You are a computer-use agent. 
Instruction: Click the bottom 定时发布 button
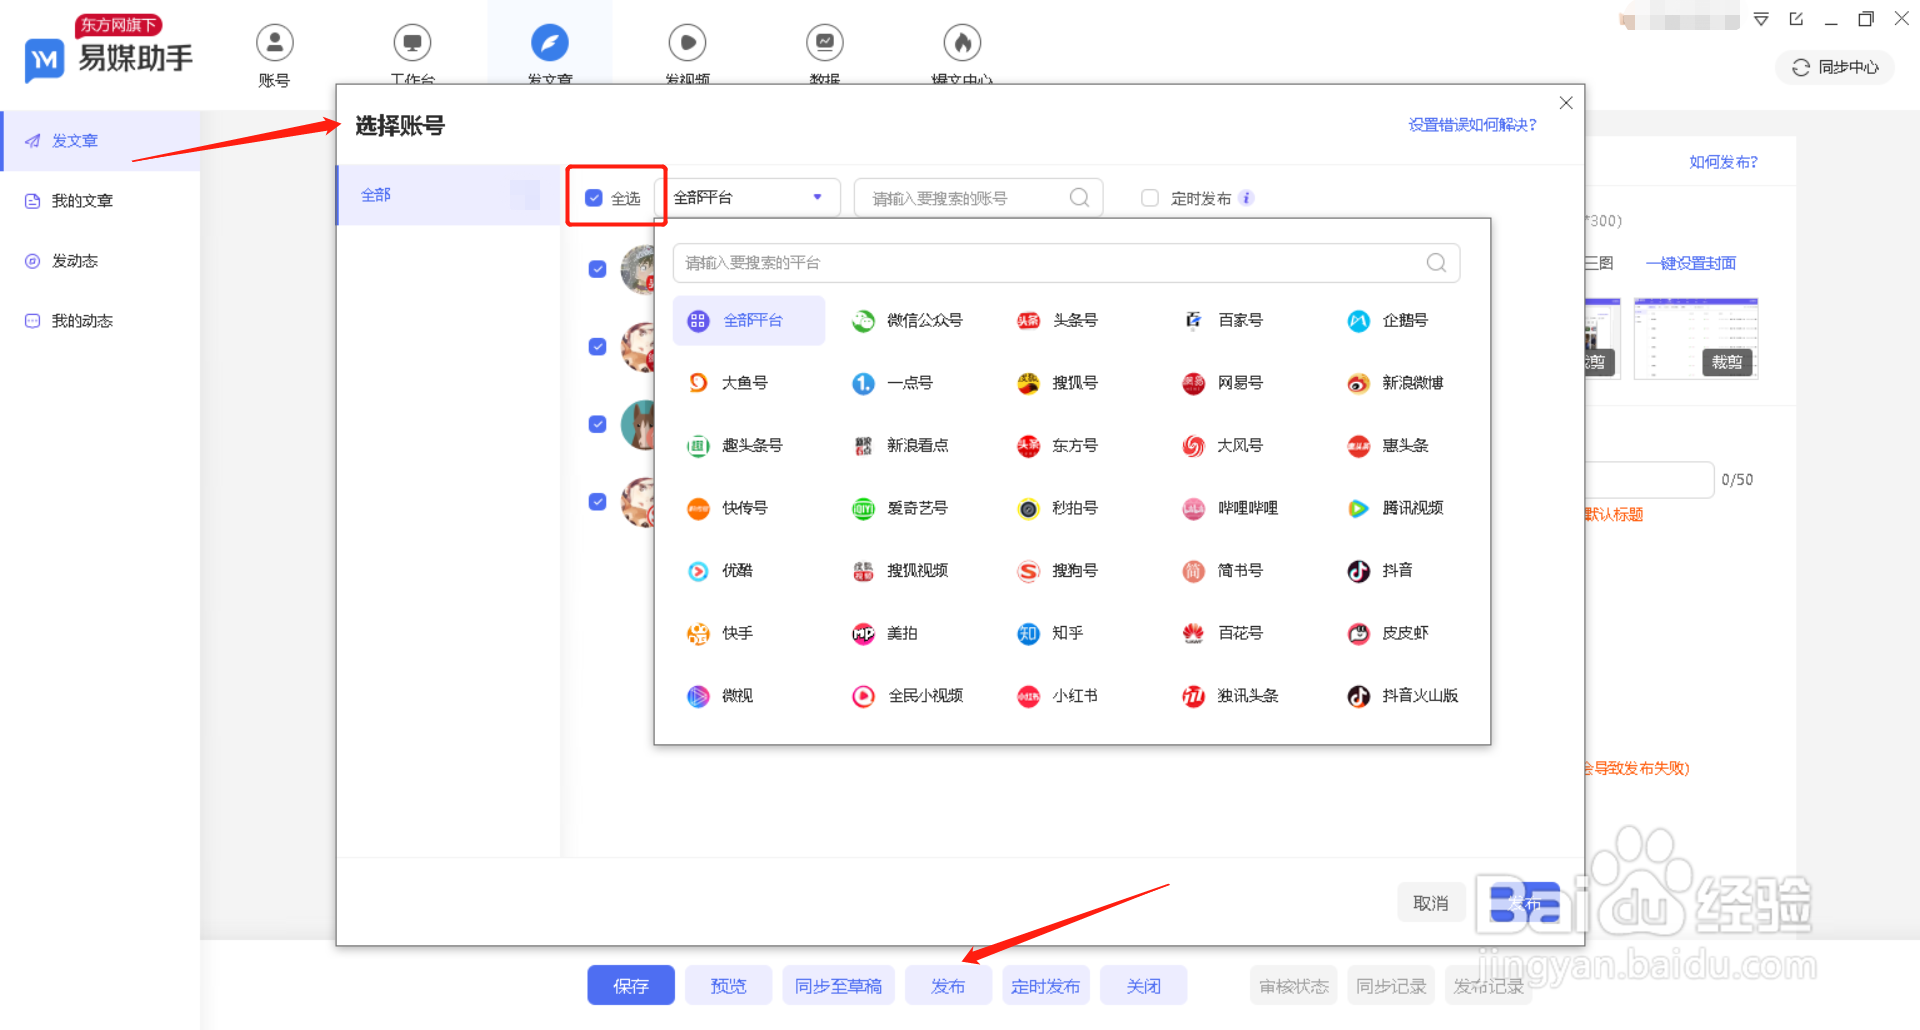pyautogui.click(x=1045, y=986)
